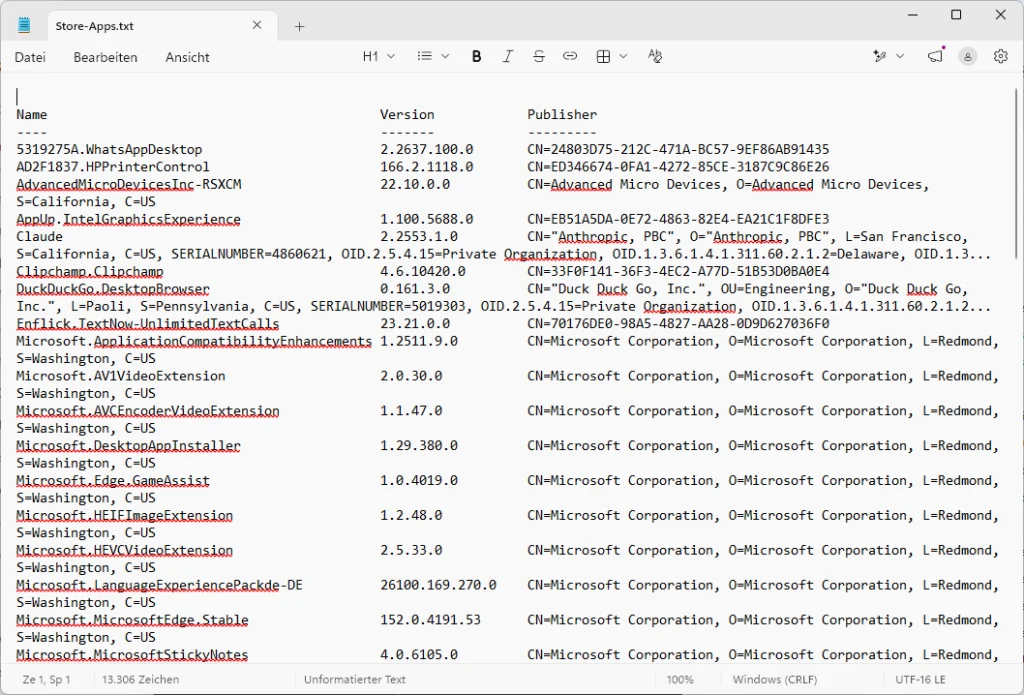Open the Copilot rewrite pen icon
This screenshot has height=695, width=1024.
(880, 56)
